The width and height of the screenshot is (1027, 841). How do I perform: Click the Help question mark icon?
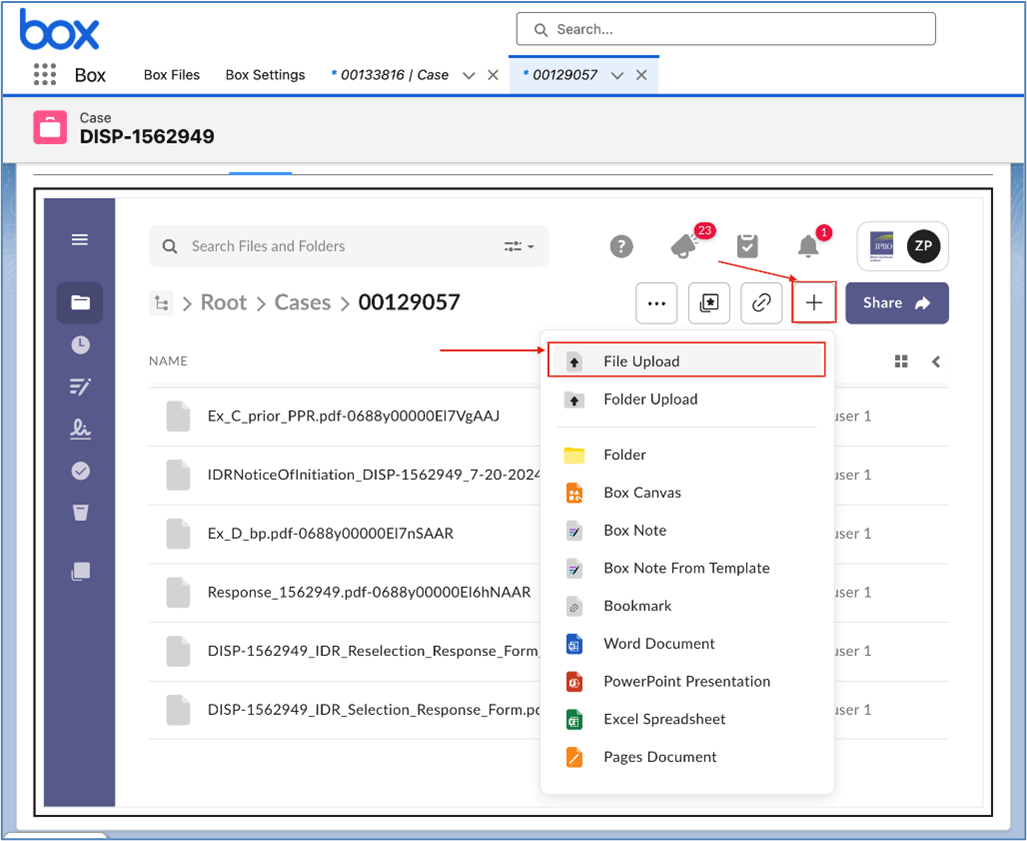coord(622,246)
